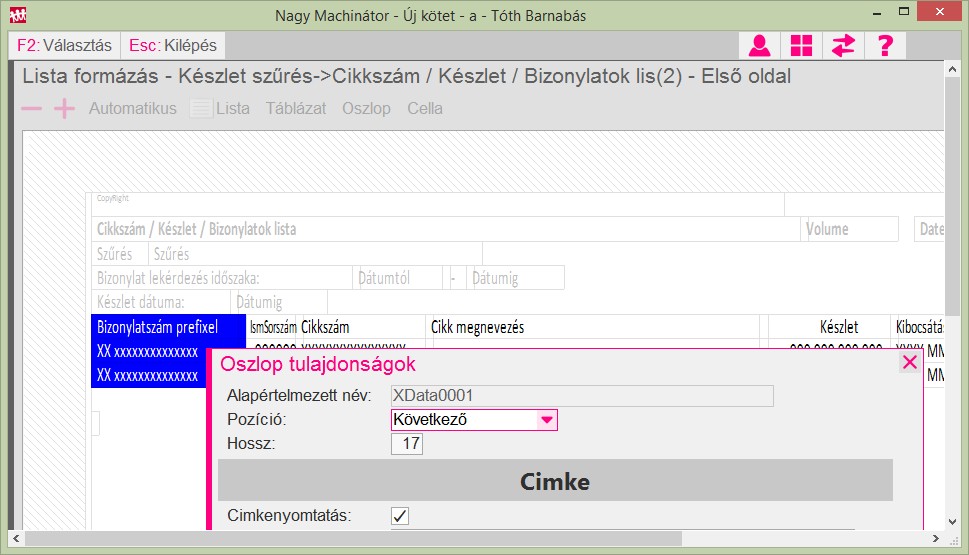Viewport: 969px width, 555px height.
Task: Open the Pozíció dropdown arrow
Action: pos(546,420)
